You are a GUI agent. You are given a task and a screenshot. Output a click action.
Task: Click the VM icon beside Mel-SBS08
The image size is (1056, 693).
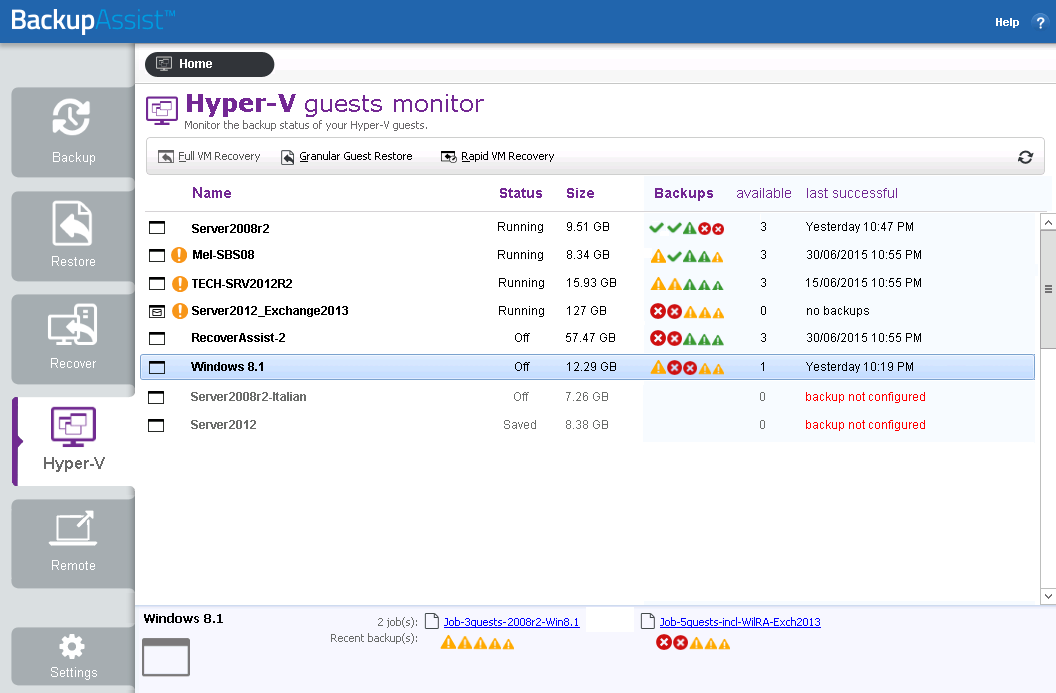157,255
